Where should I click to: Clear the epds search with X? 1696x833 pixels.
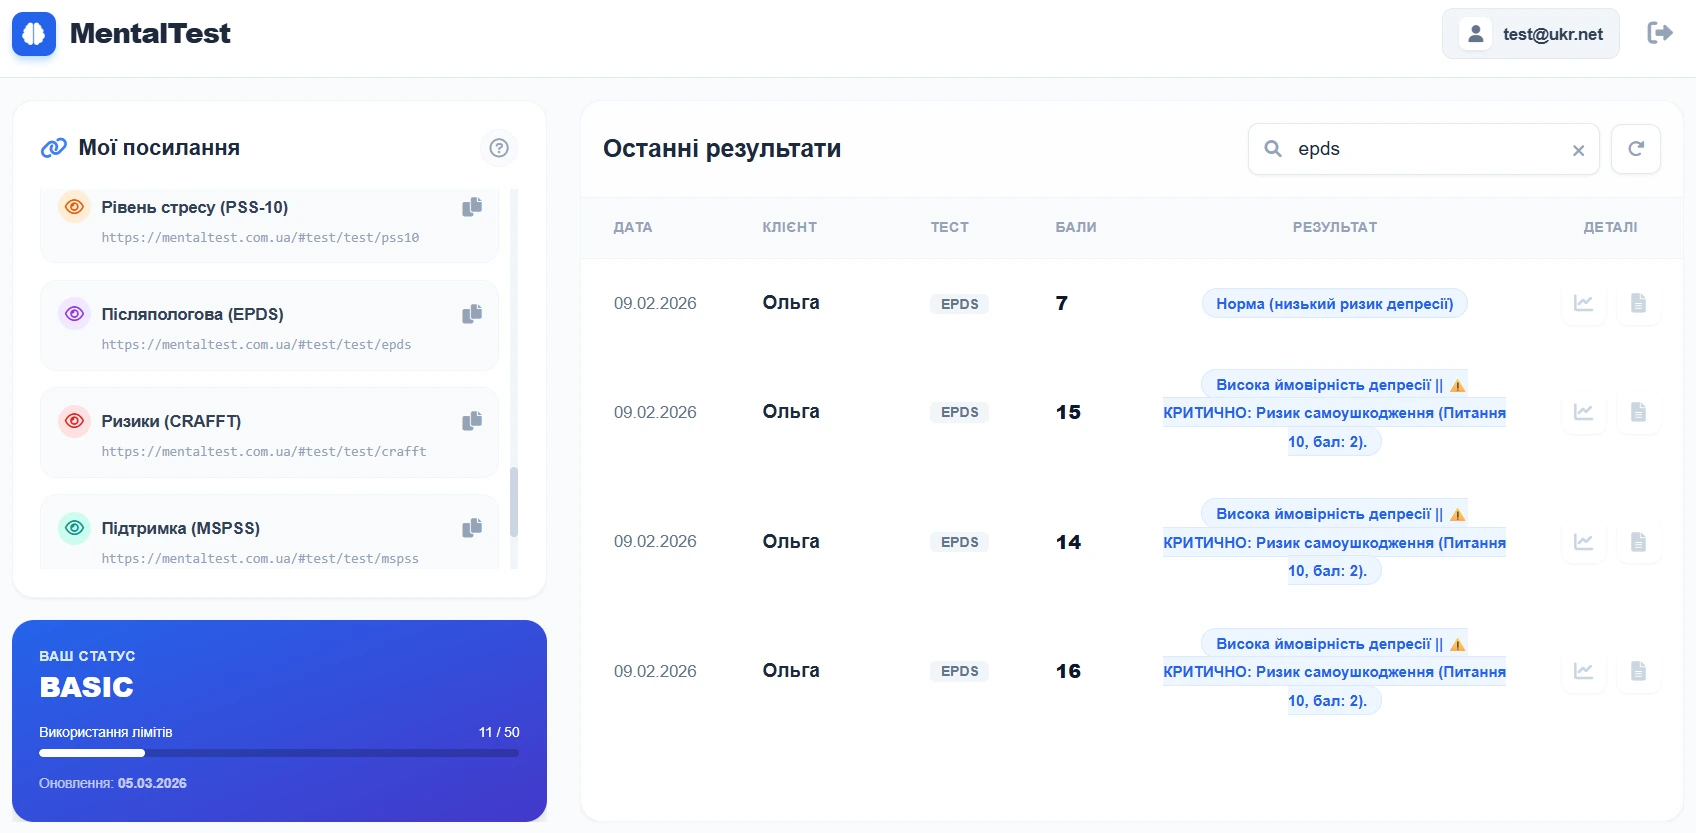pyautogui.click(x=1578, y=150)
